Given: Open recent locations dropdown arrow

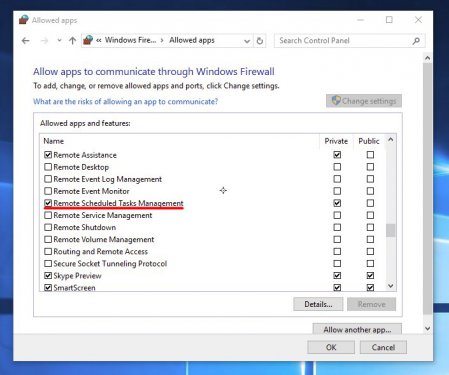Looking at the screenshot, I should click(59, 41).
